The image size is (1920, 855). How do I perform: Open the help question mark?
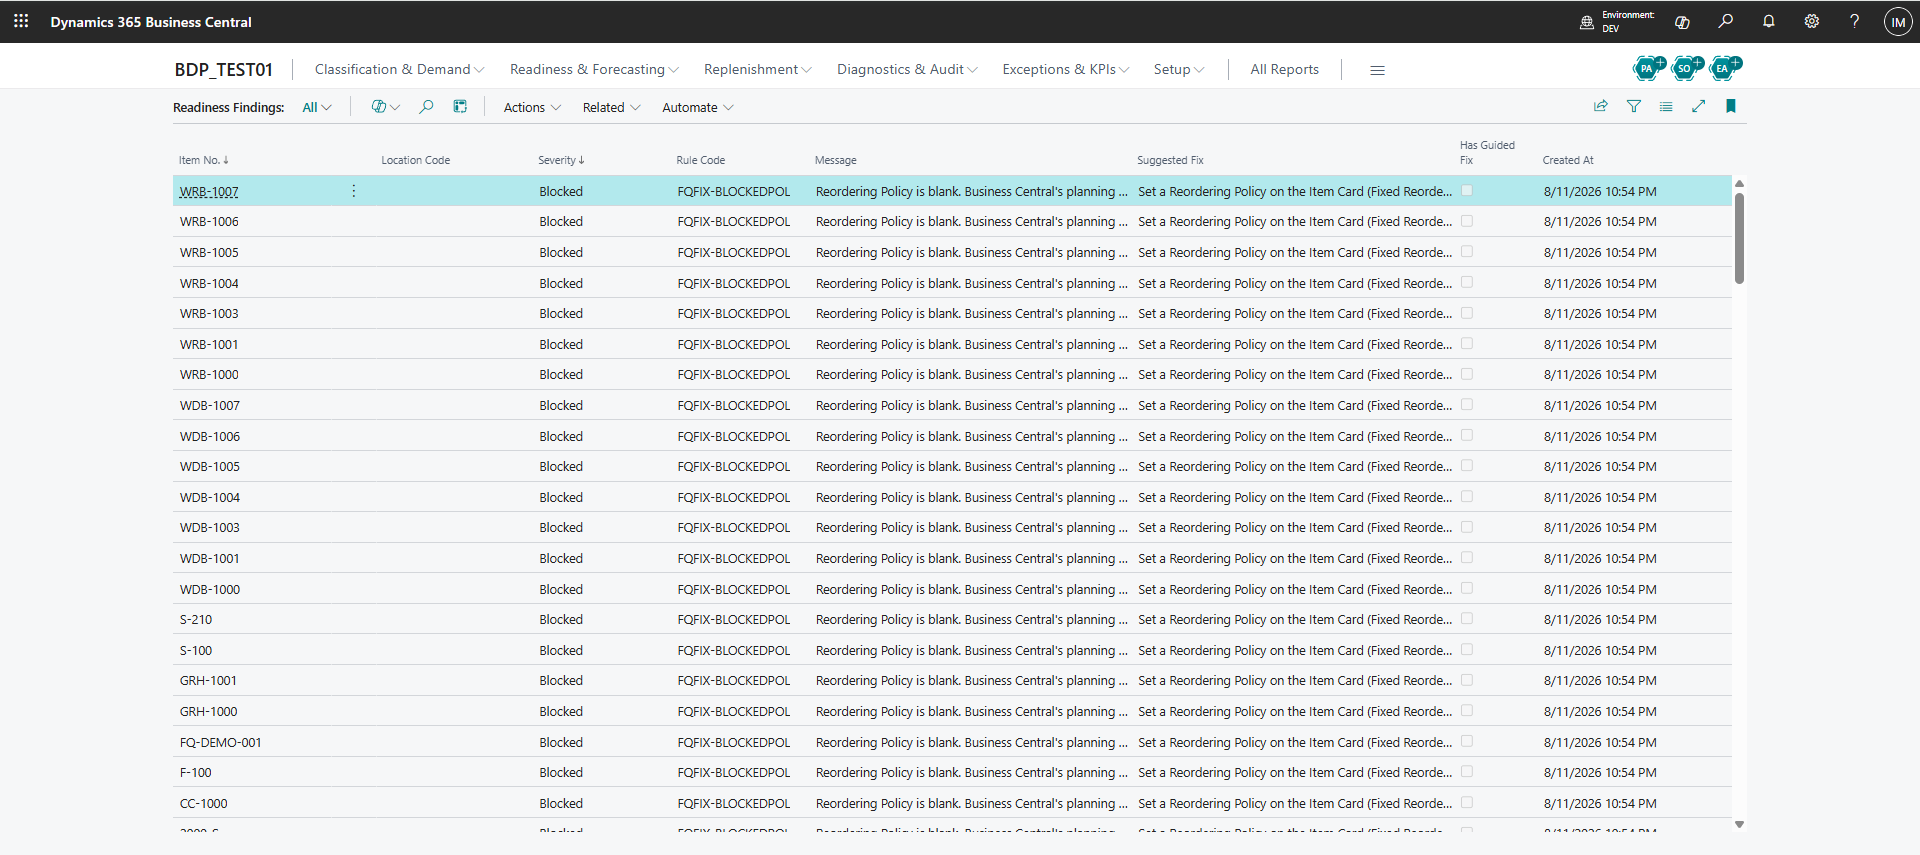tap(1854, 21)
